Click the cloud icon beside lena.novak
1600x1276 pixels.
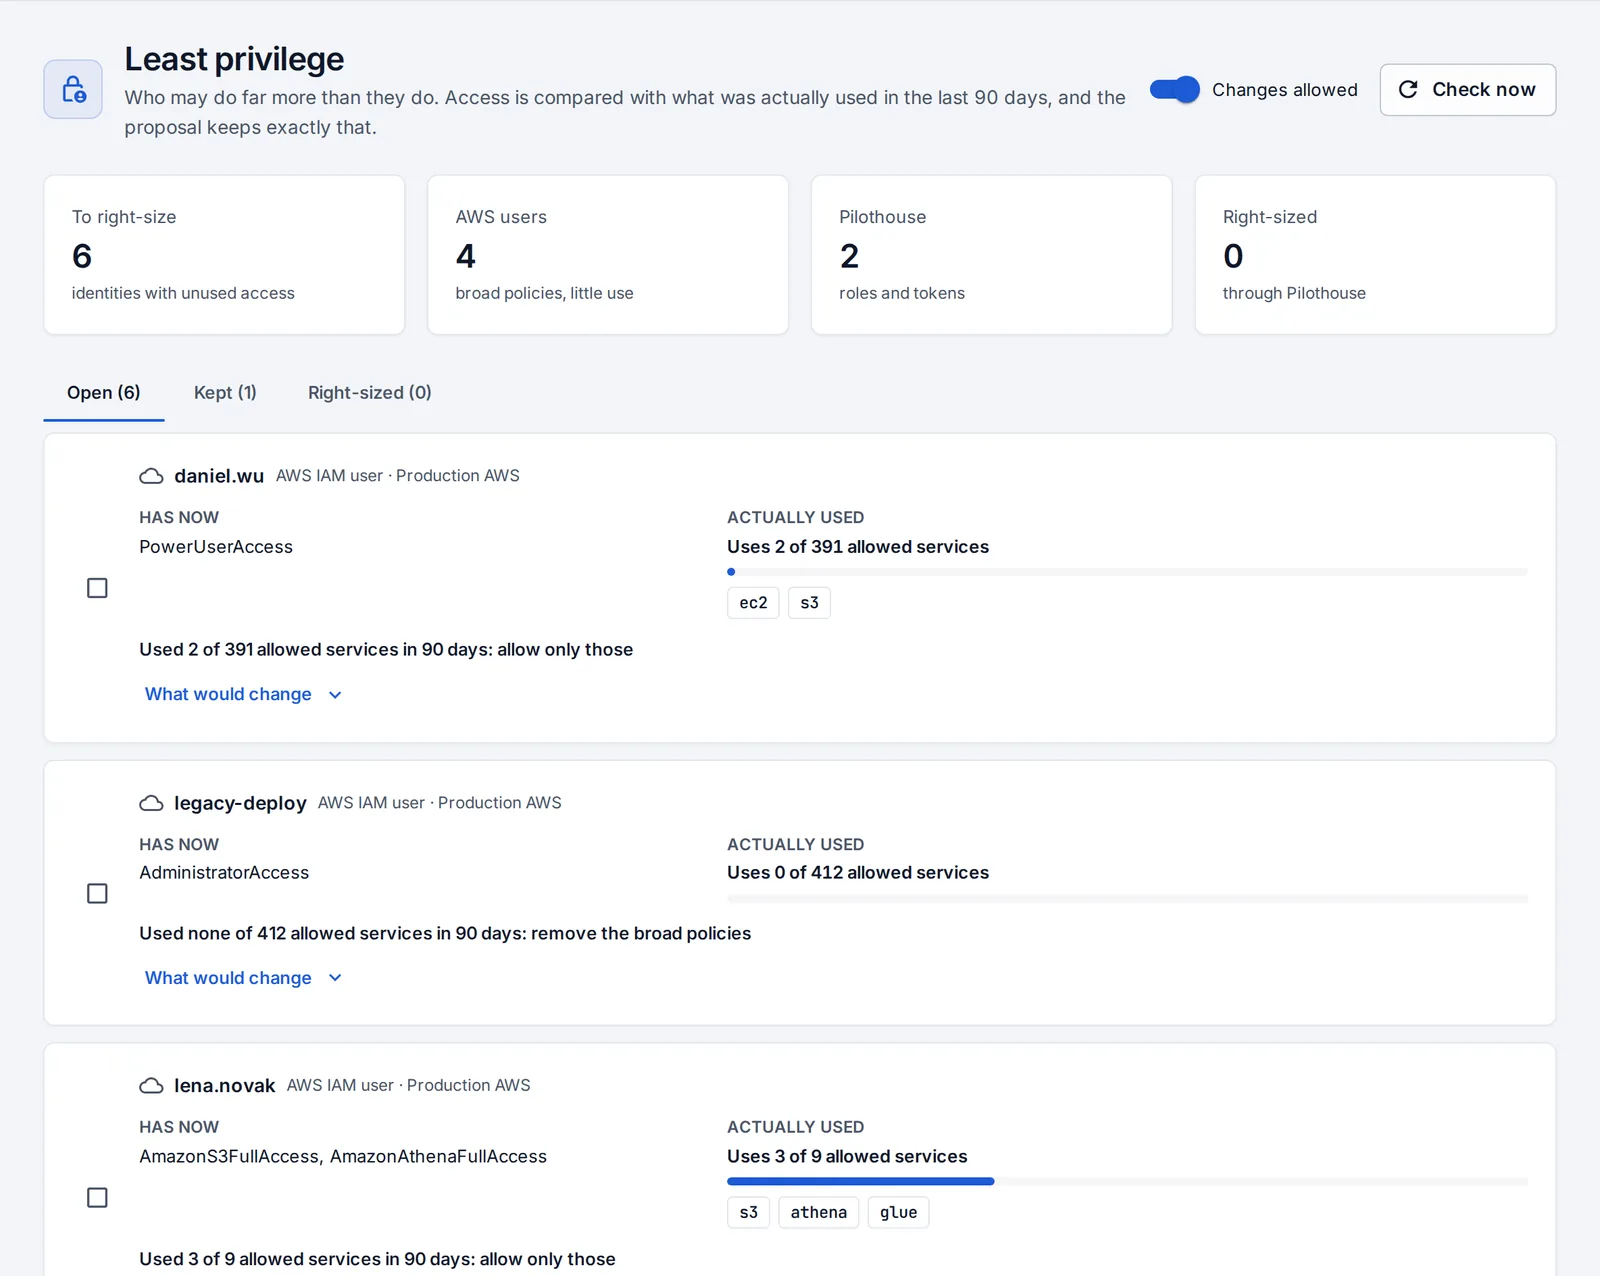(151, 1085)
